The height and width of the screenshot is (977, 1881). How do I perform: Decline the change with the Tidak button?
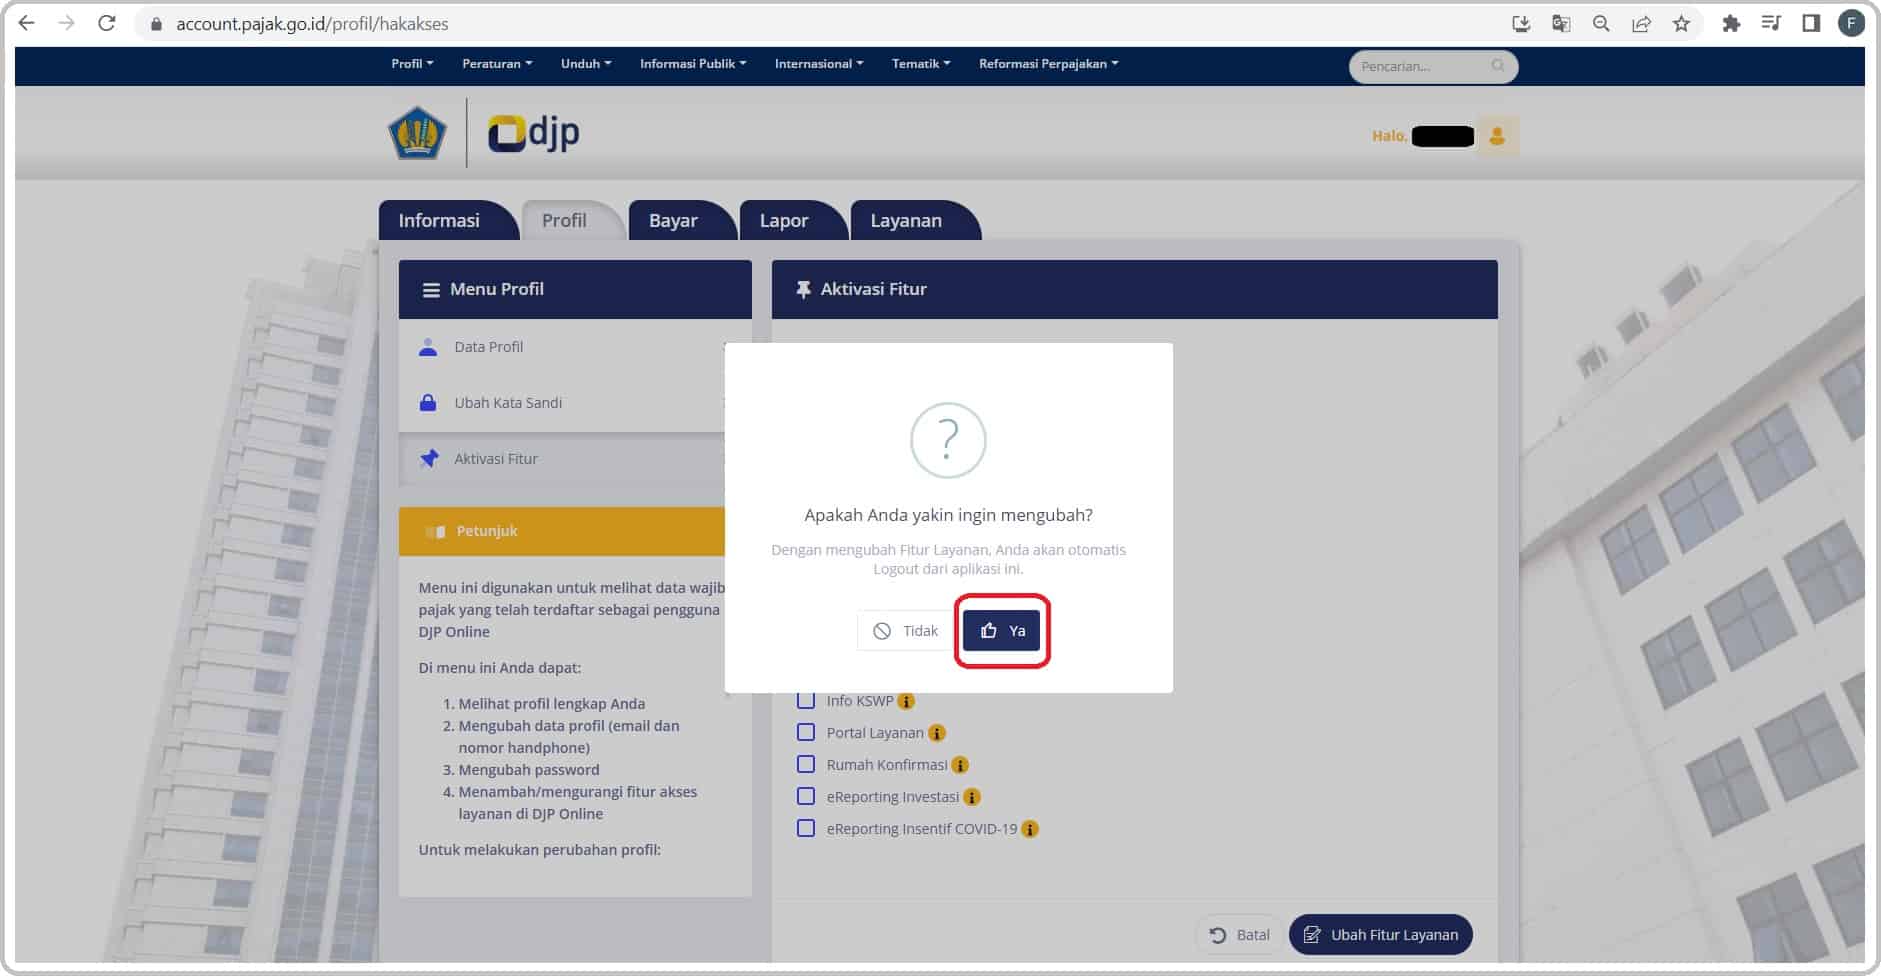click(x=904, y=631)
